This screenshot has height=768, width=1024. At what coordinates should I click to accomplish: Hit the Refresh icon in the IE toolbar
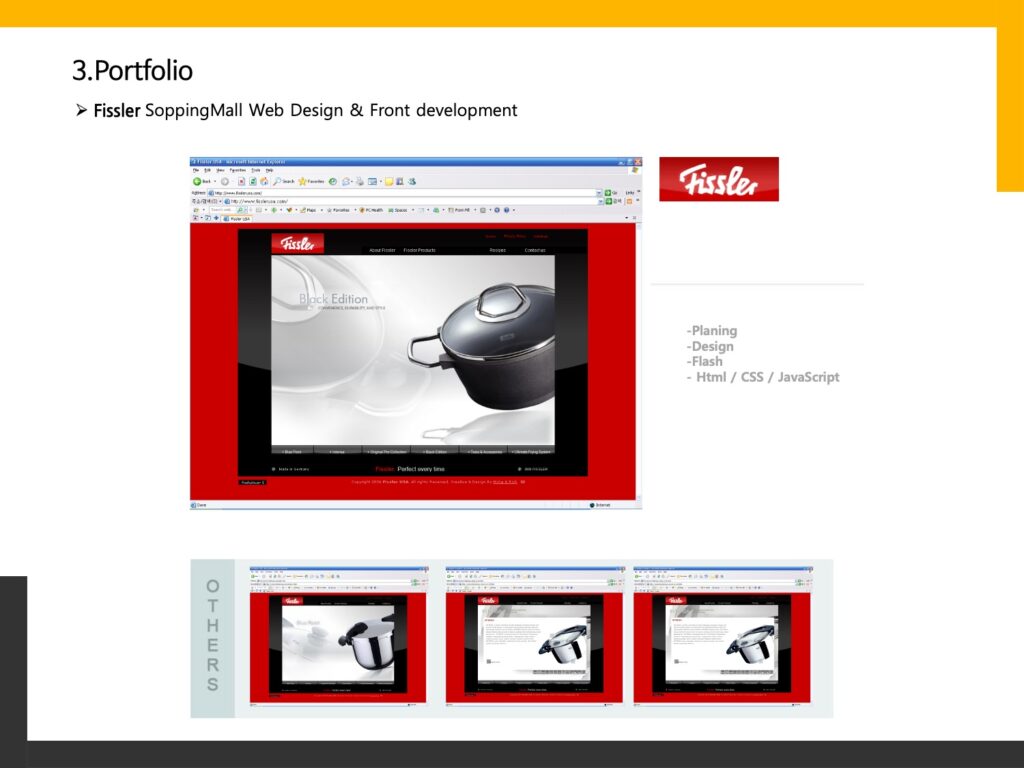click(250, 181)
